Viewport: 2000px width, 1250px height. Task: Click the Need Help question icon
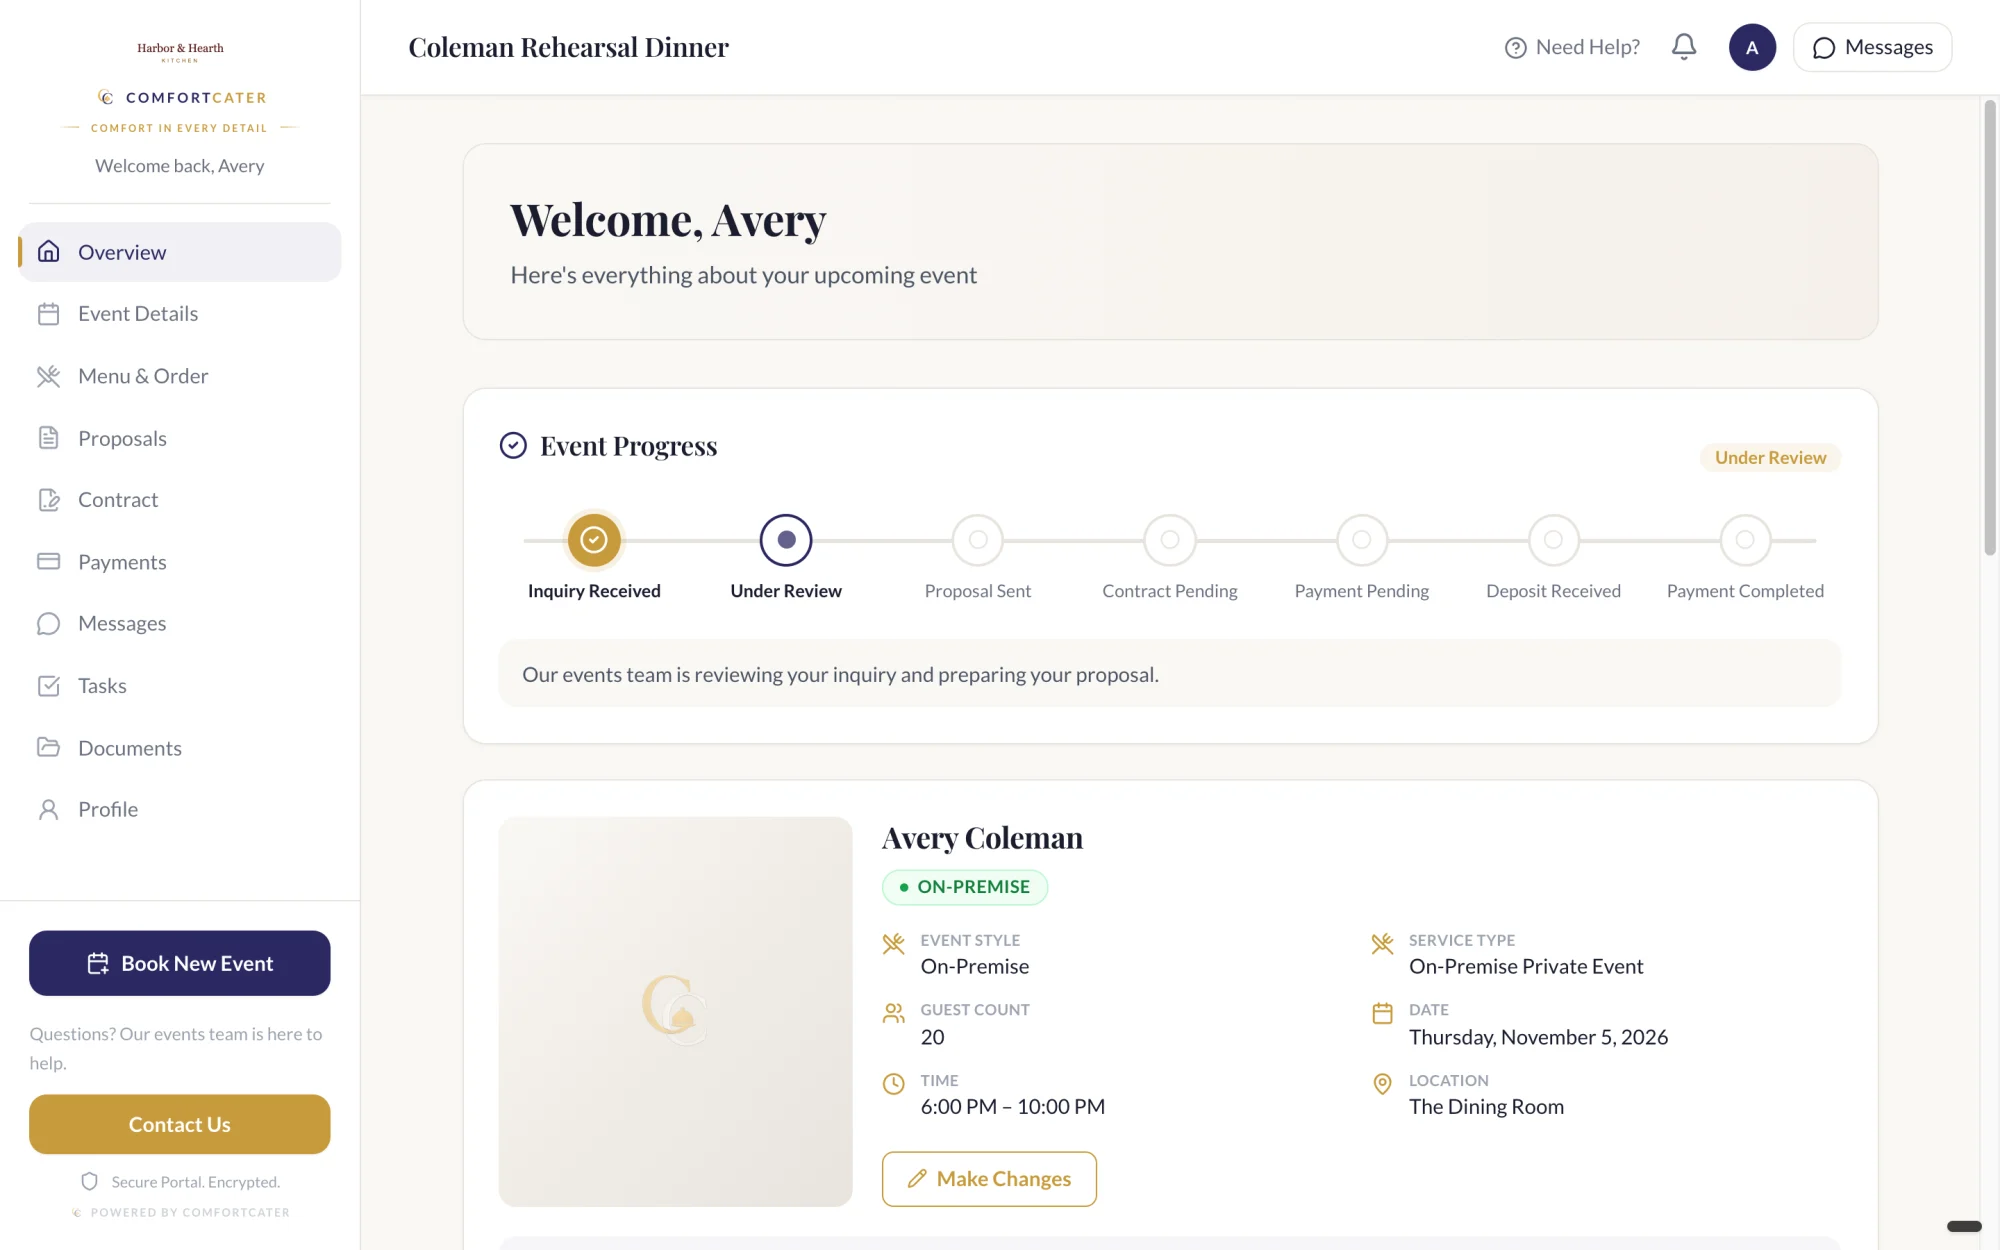pyautogui.click(x=1515, y=48)
